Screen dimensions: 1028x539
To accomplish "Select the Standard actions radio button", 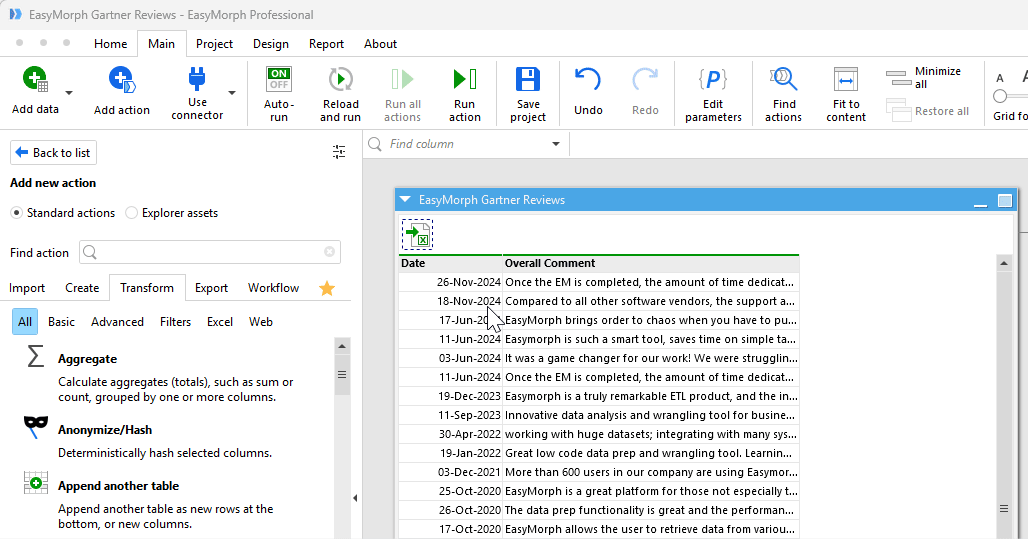I will point(16,213).
